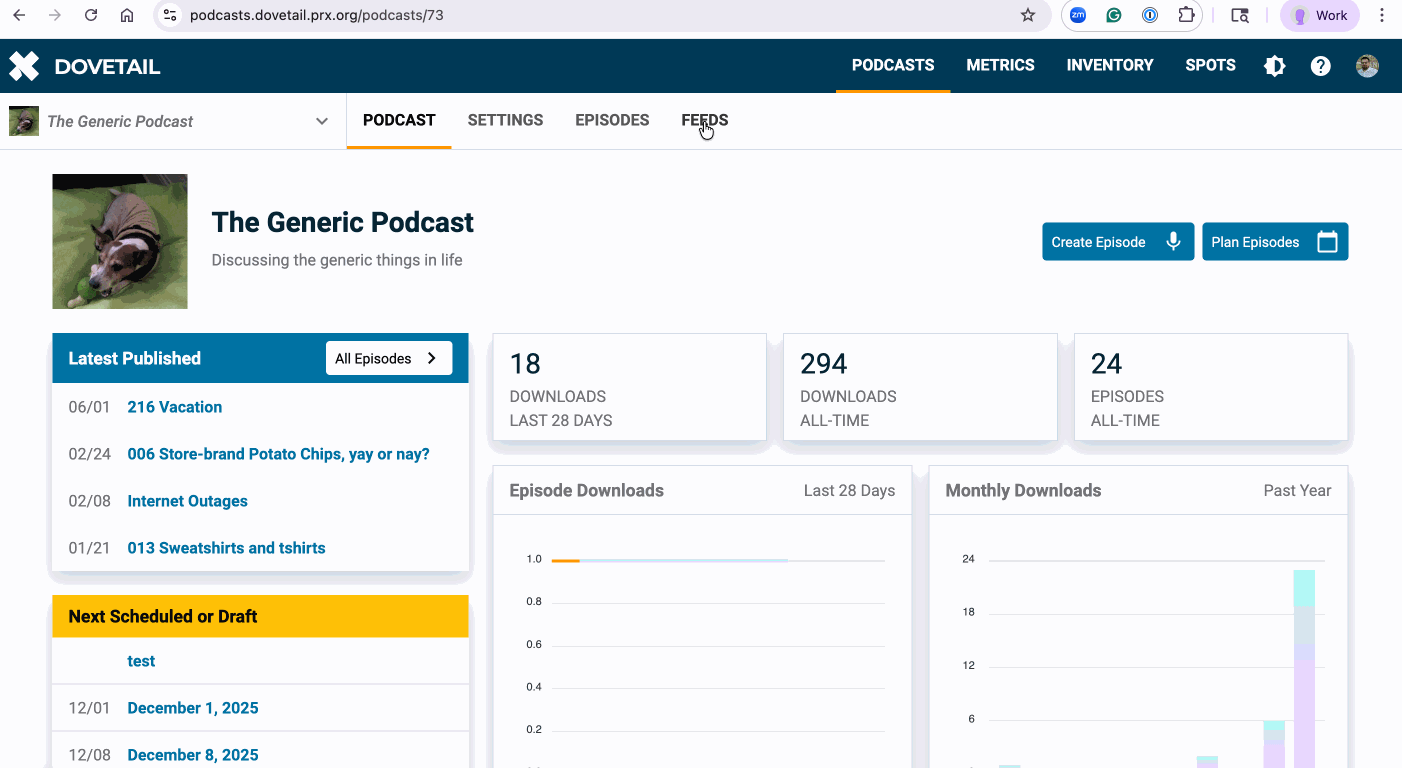The height and width of the screenshot is (768, 1402).
Task: Click the Plan Episodes button
Action: (1274, 242)
